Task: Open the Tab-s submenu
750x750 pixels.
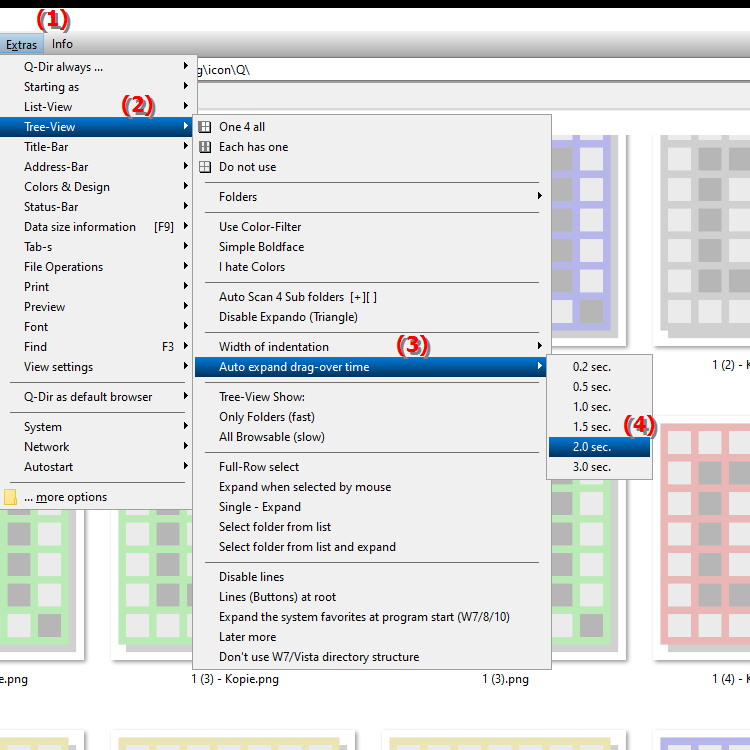Action: 97,247
